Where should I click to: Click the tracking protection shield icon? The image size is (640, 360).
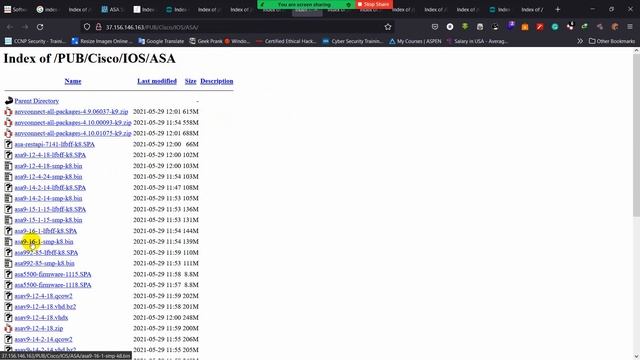click(87, 27)
